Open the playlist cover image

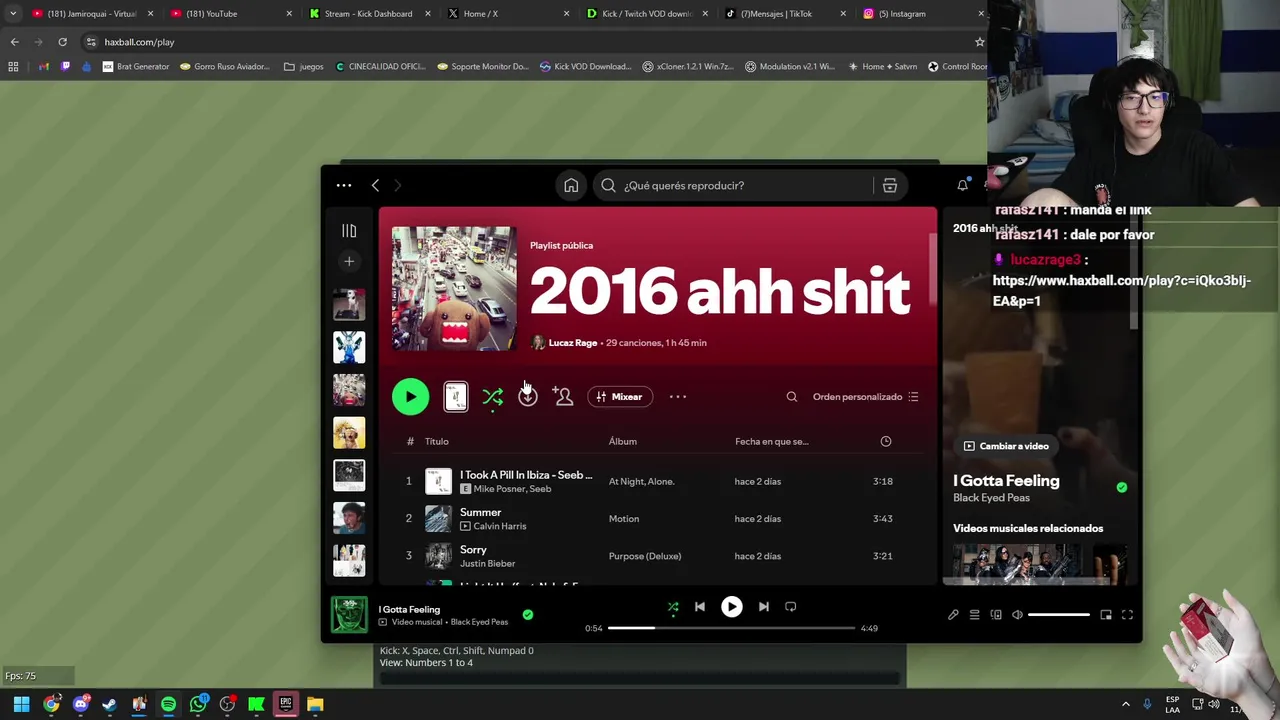(454, 288)
